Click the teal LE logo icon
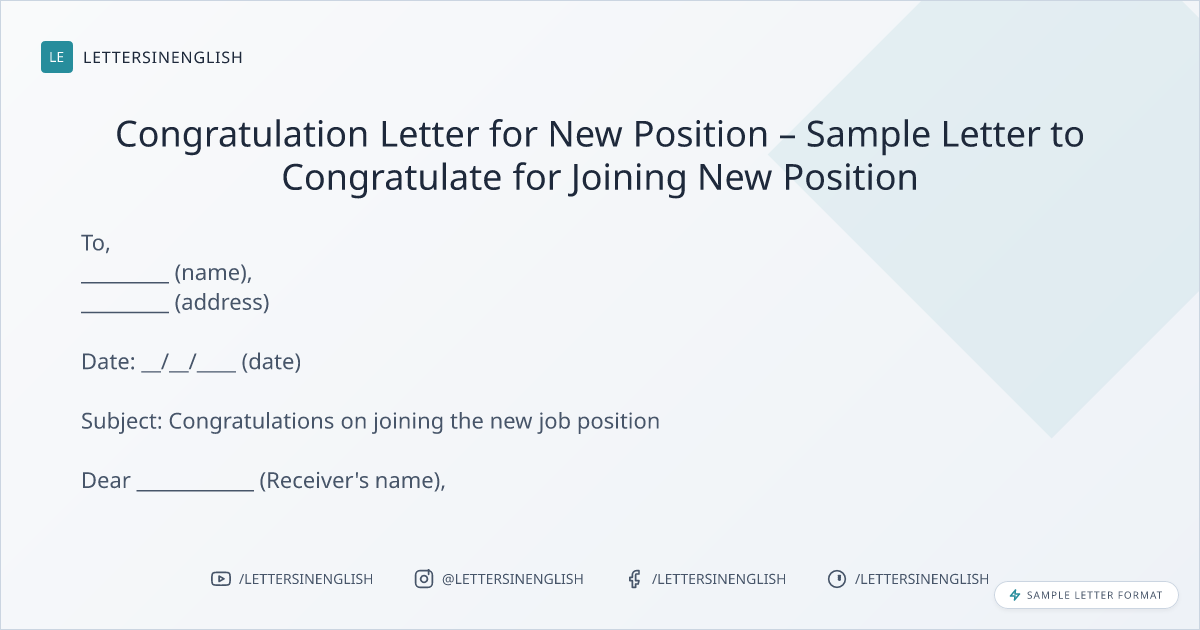Image resolution: width=1200 pixels, height=630 pixels. coord(57,57)
